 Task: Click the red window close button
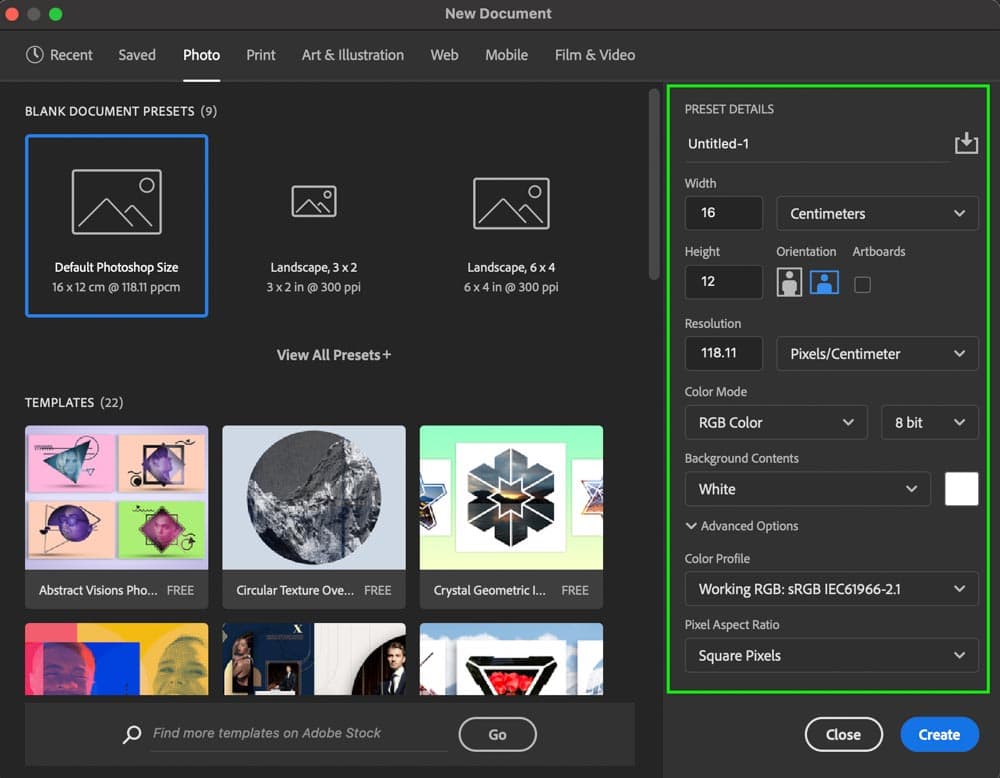click(x=11, y=14)
